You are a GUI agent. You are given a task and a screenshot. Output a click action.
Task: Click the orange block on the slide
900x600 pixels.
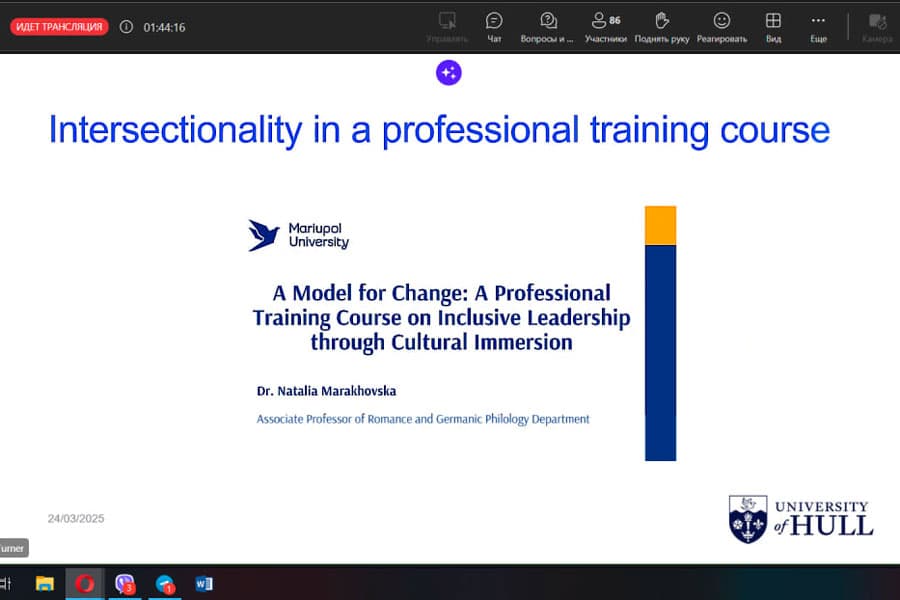[x=660, y=225]
